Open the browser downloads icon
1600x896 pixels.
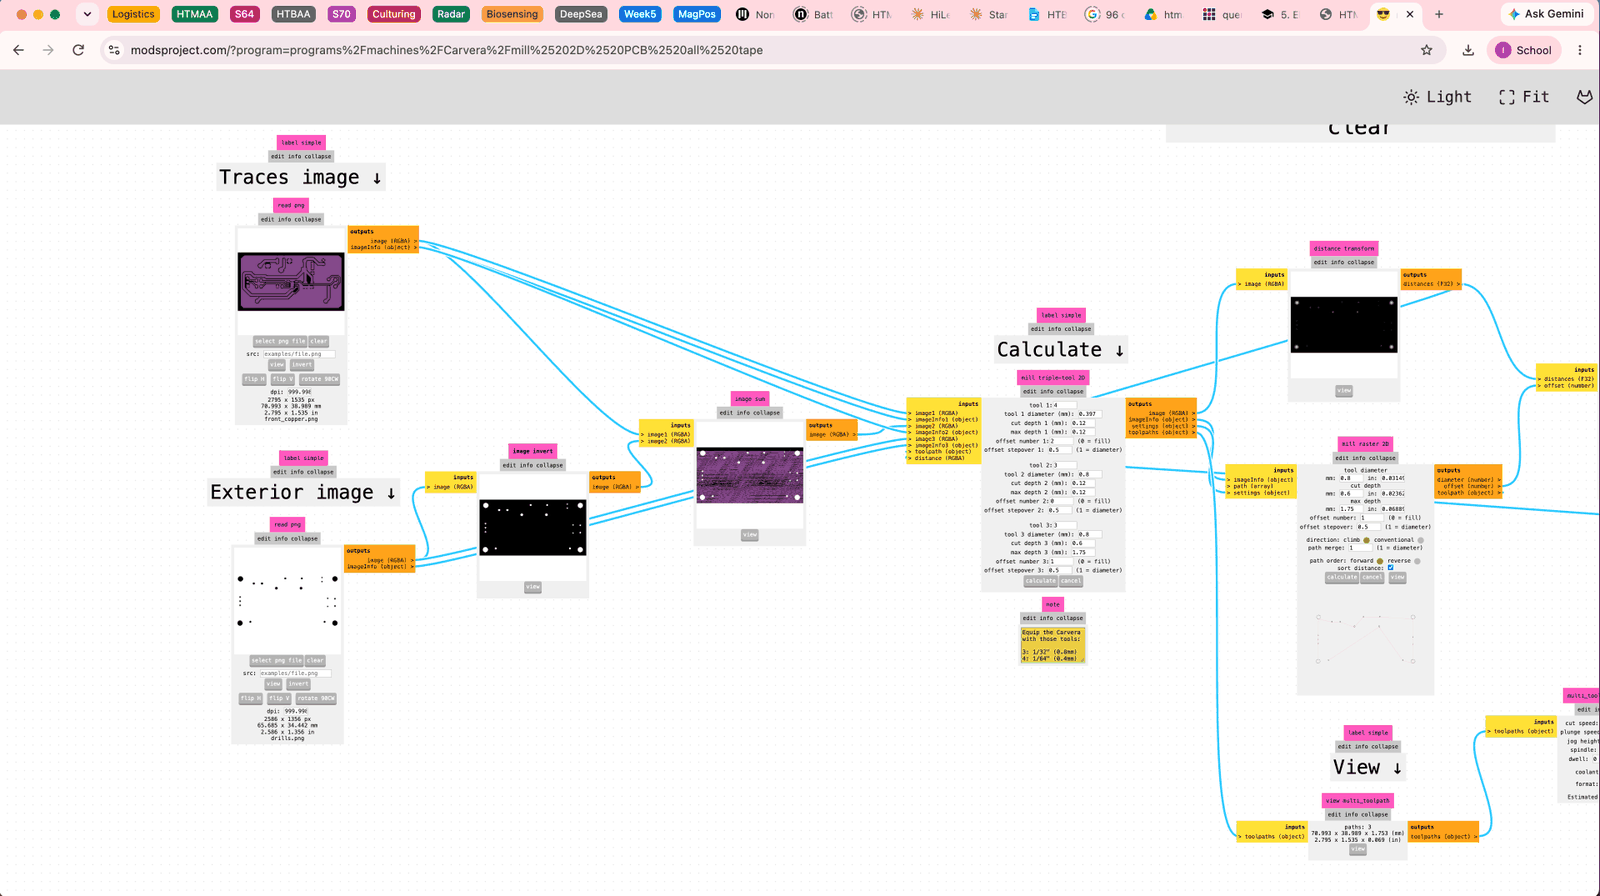click(1468, 50)
